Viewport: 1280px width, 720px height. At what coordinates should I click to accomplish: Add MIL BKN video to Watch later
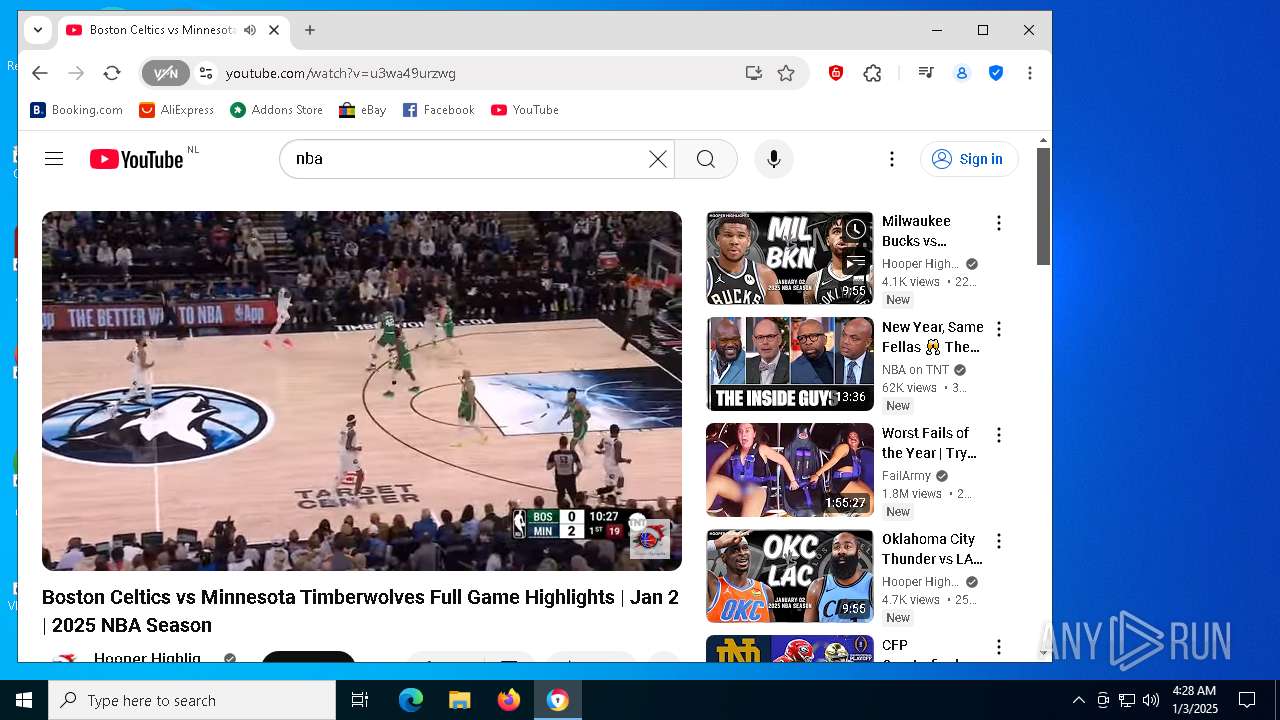[x=856, y=230]
